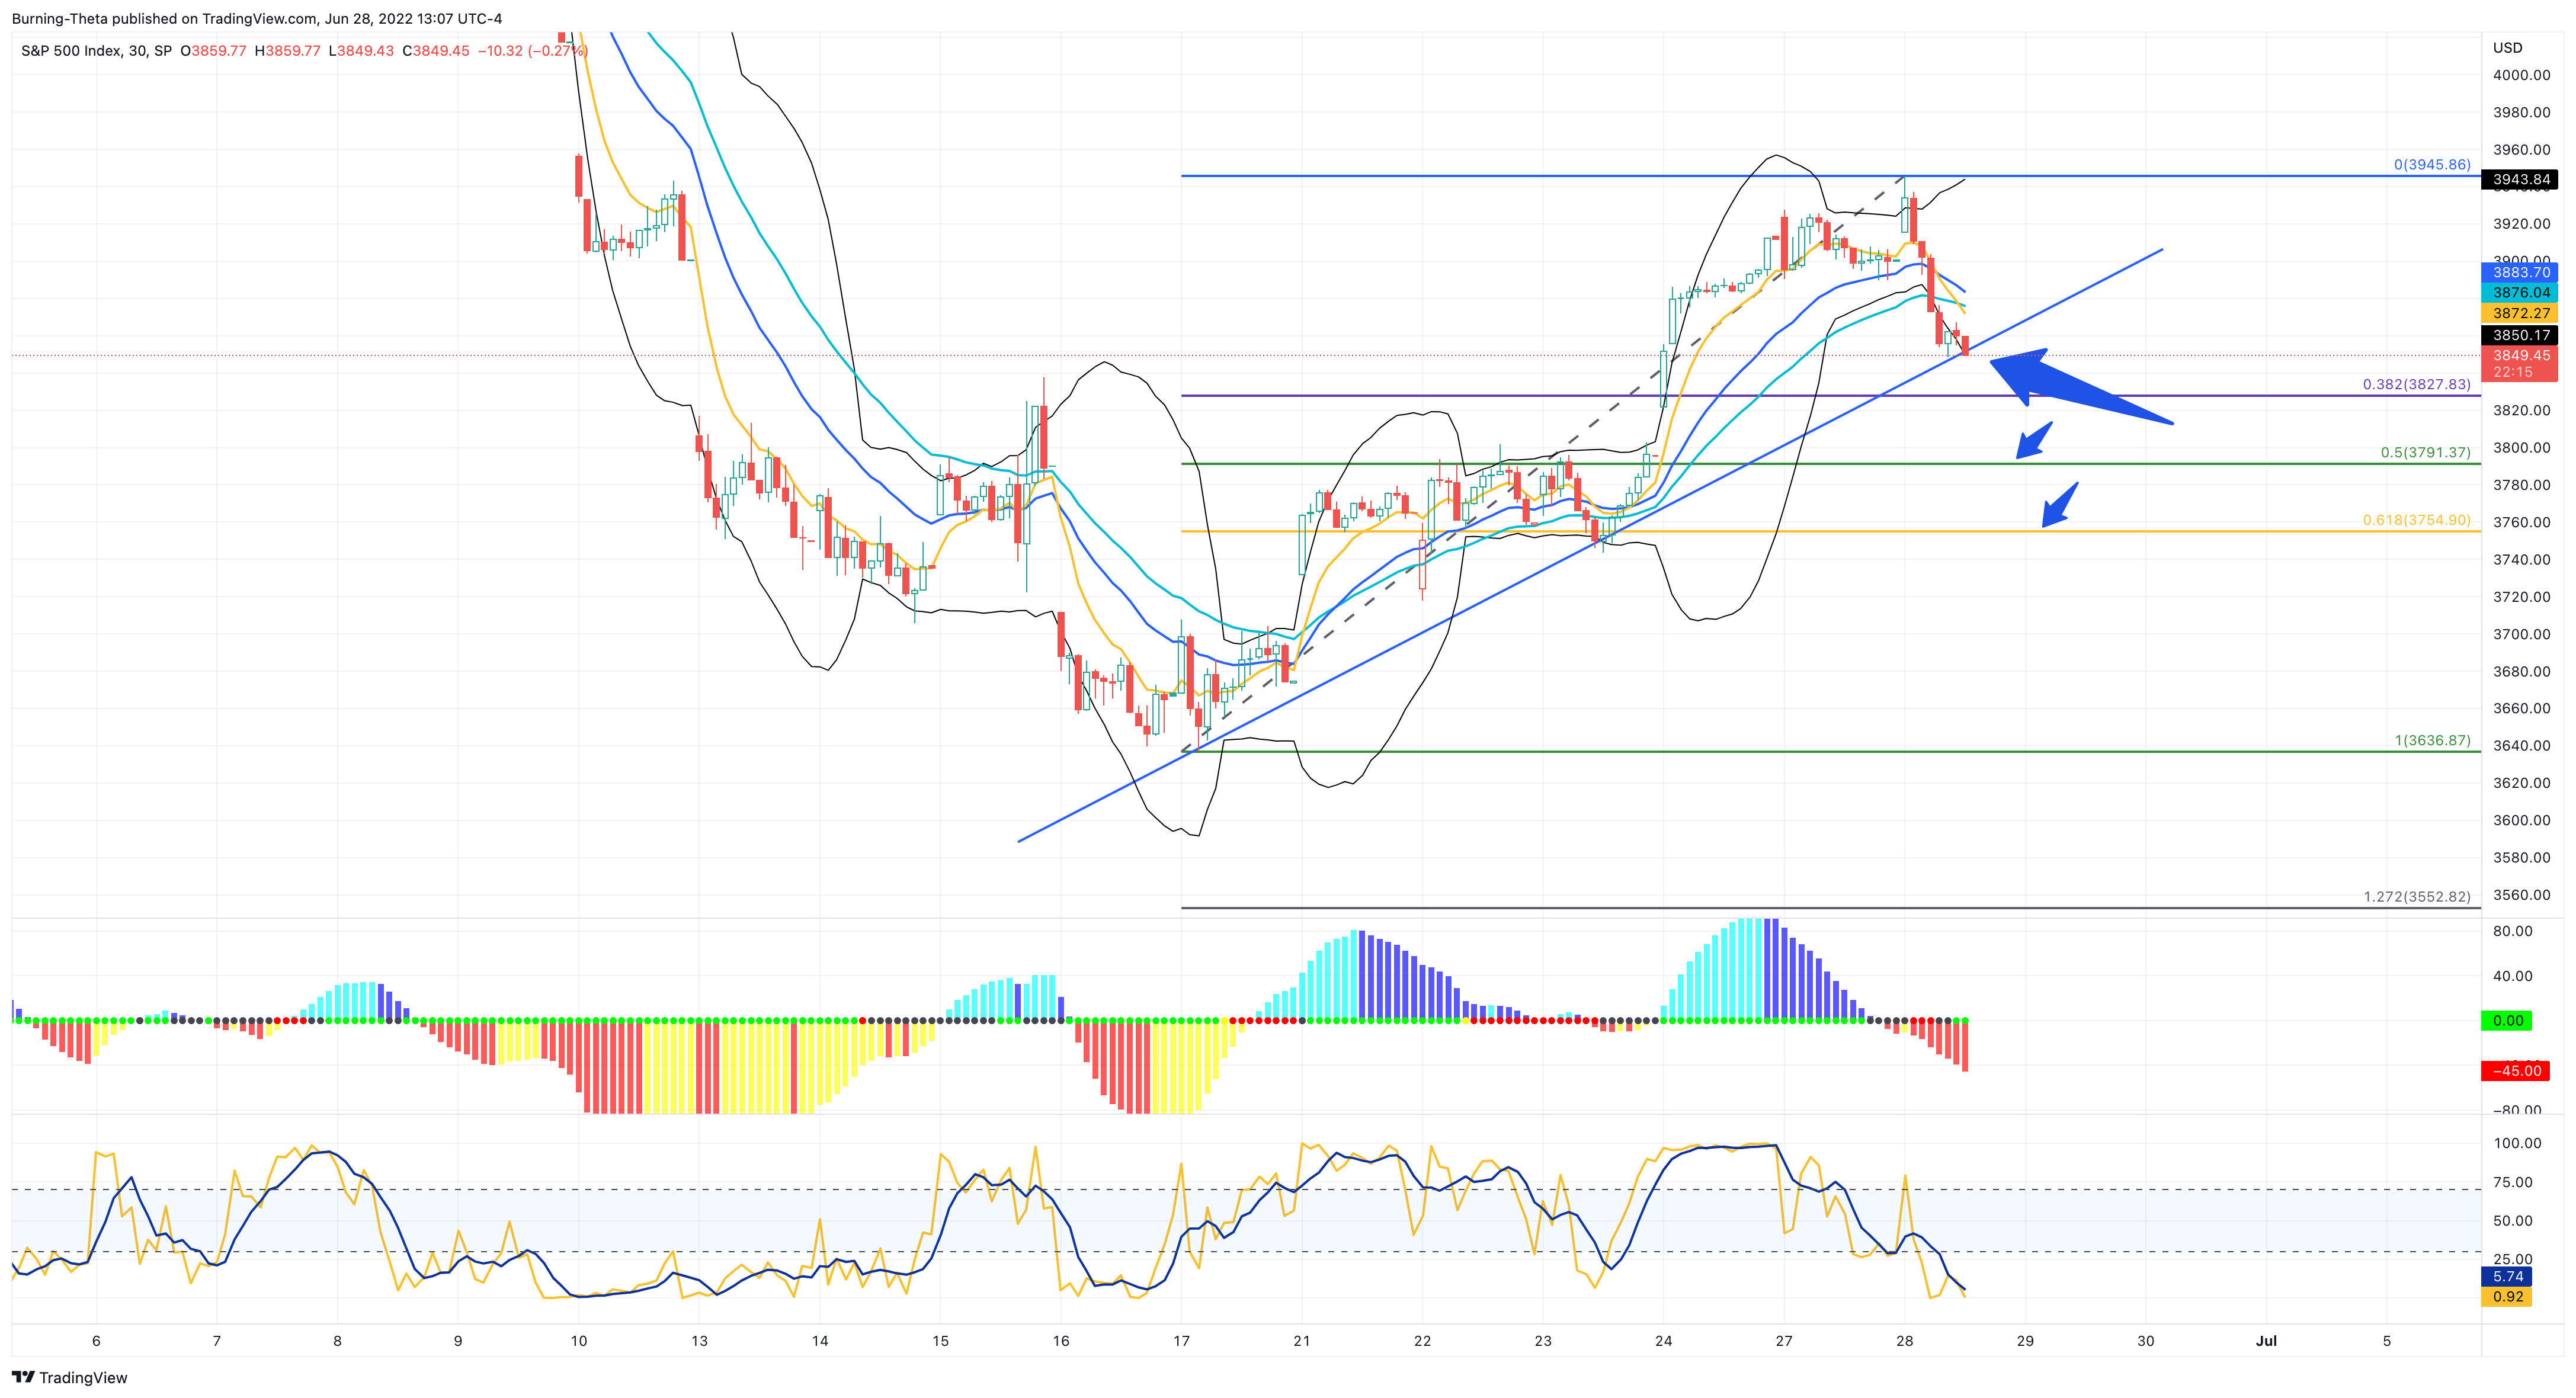
Task: Click date 24 on time axis
Action: 1663,1341
